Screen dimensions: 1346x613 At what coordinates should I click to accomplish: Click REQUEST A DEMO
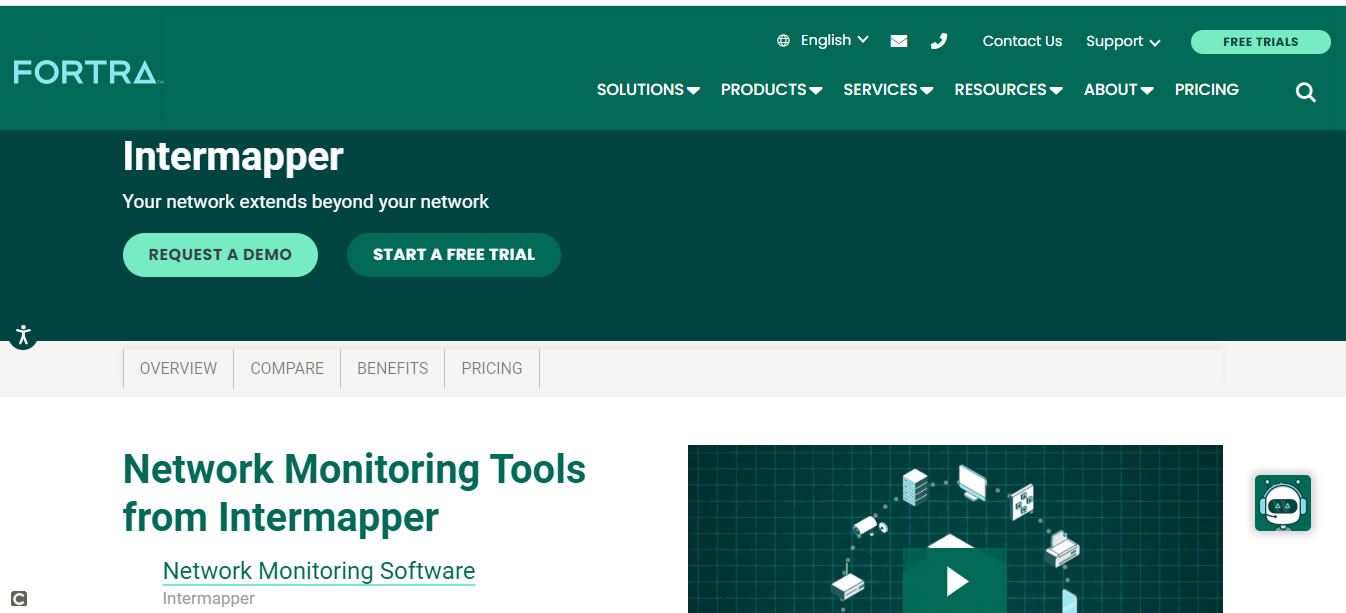click(x=220, y=255)
